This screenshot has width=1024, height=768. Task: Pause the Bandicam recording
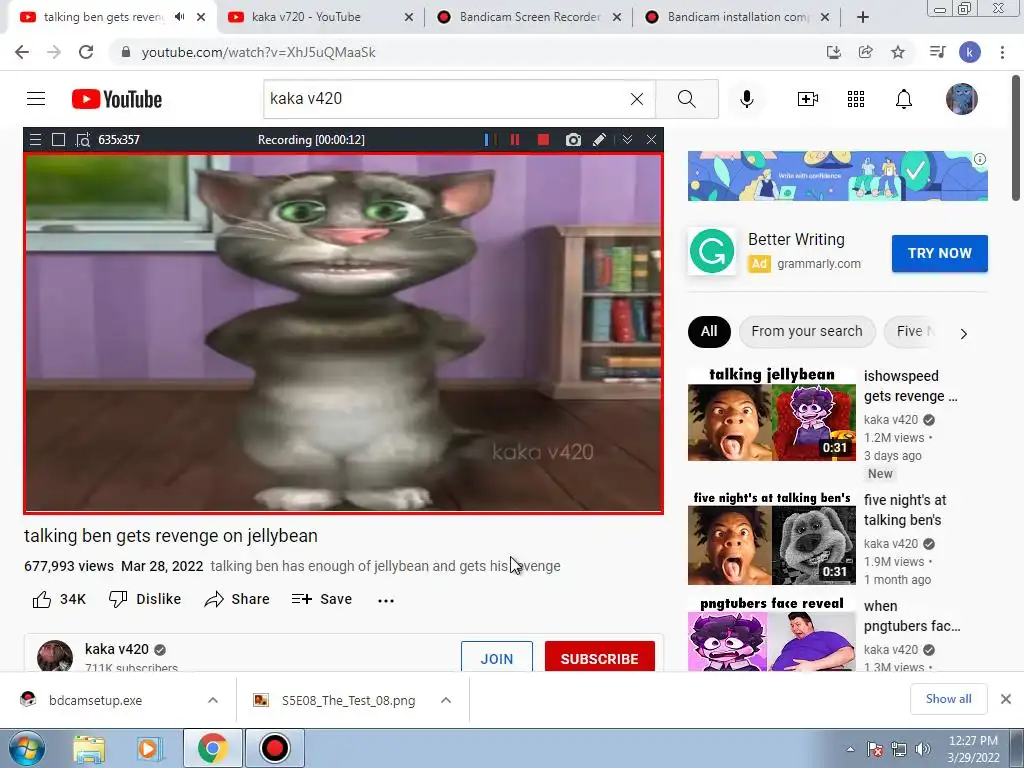coord(515,140)
